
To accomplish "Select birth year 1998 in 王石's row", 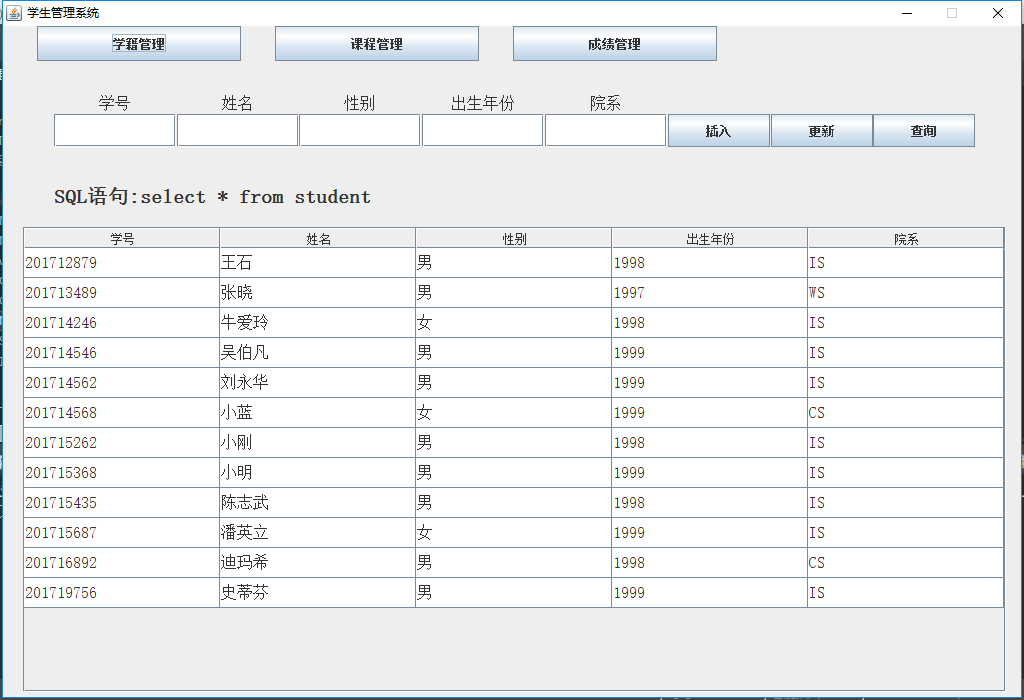I will 709,262.
